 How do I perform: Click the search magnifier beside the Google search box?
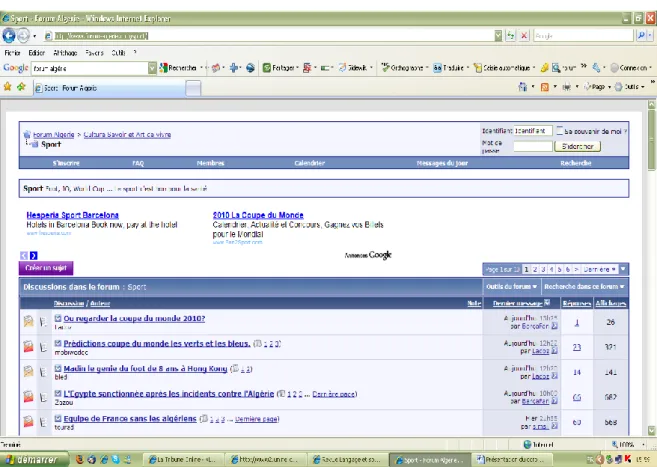(x=641, y=36)
